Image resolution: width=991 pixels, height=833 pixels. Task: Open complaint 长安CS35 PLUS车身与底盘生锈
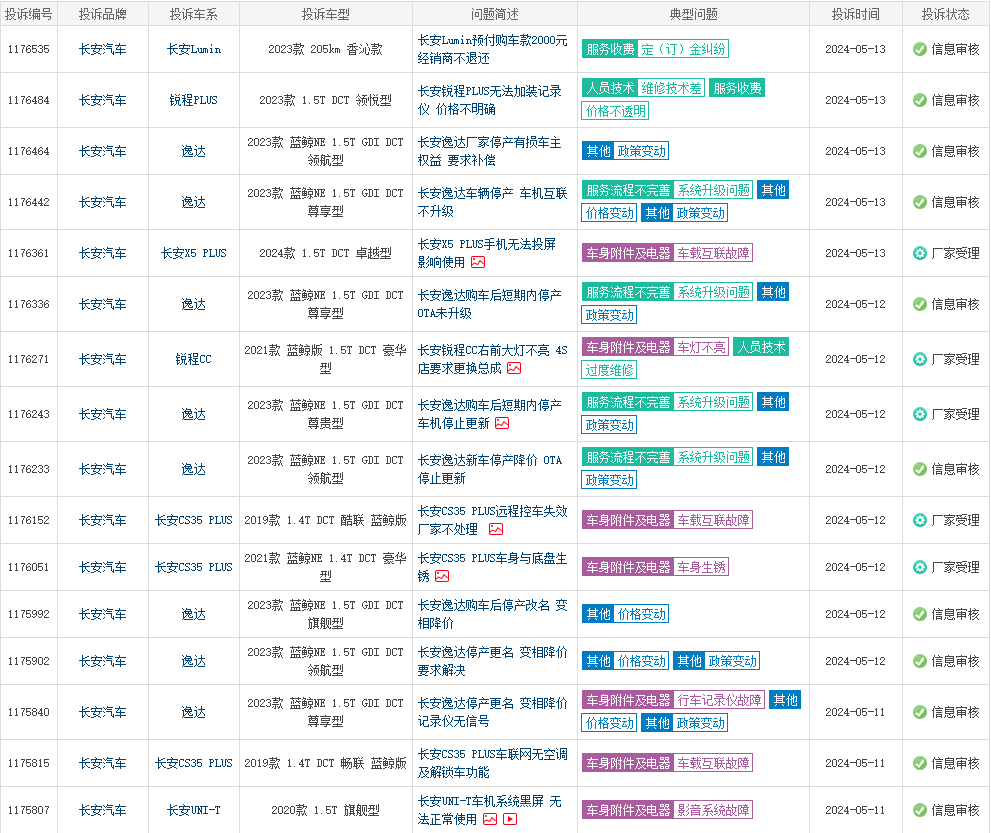(x=492, y=568)
